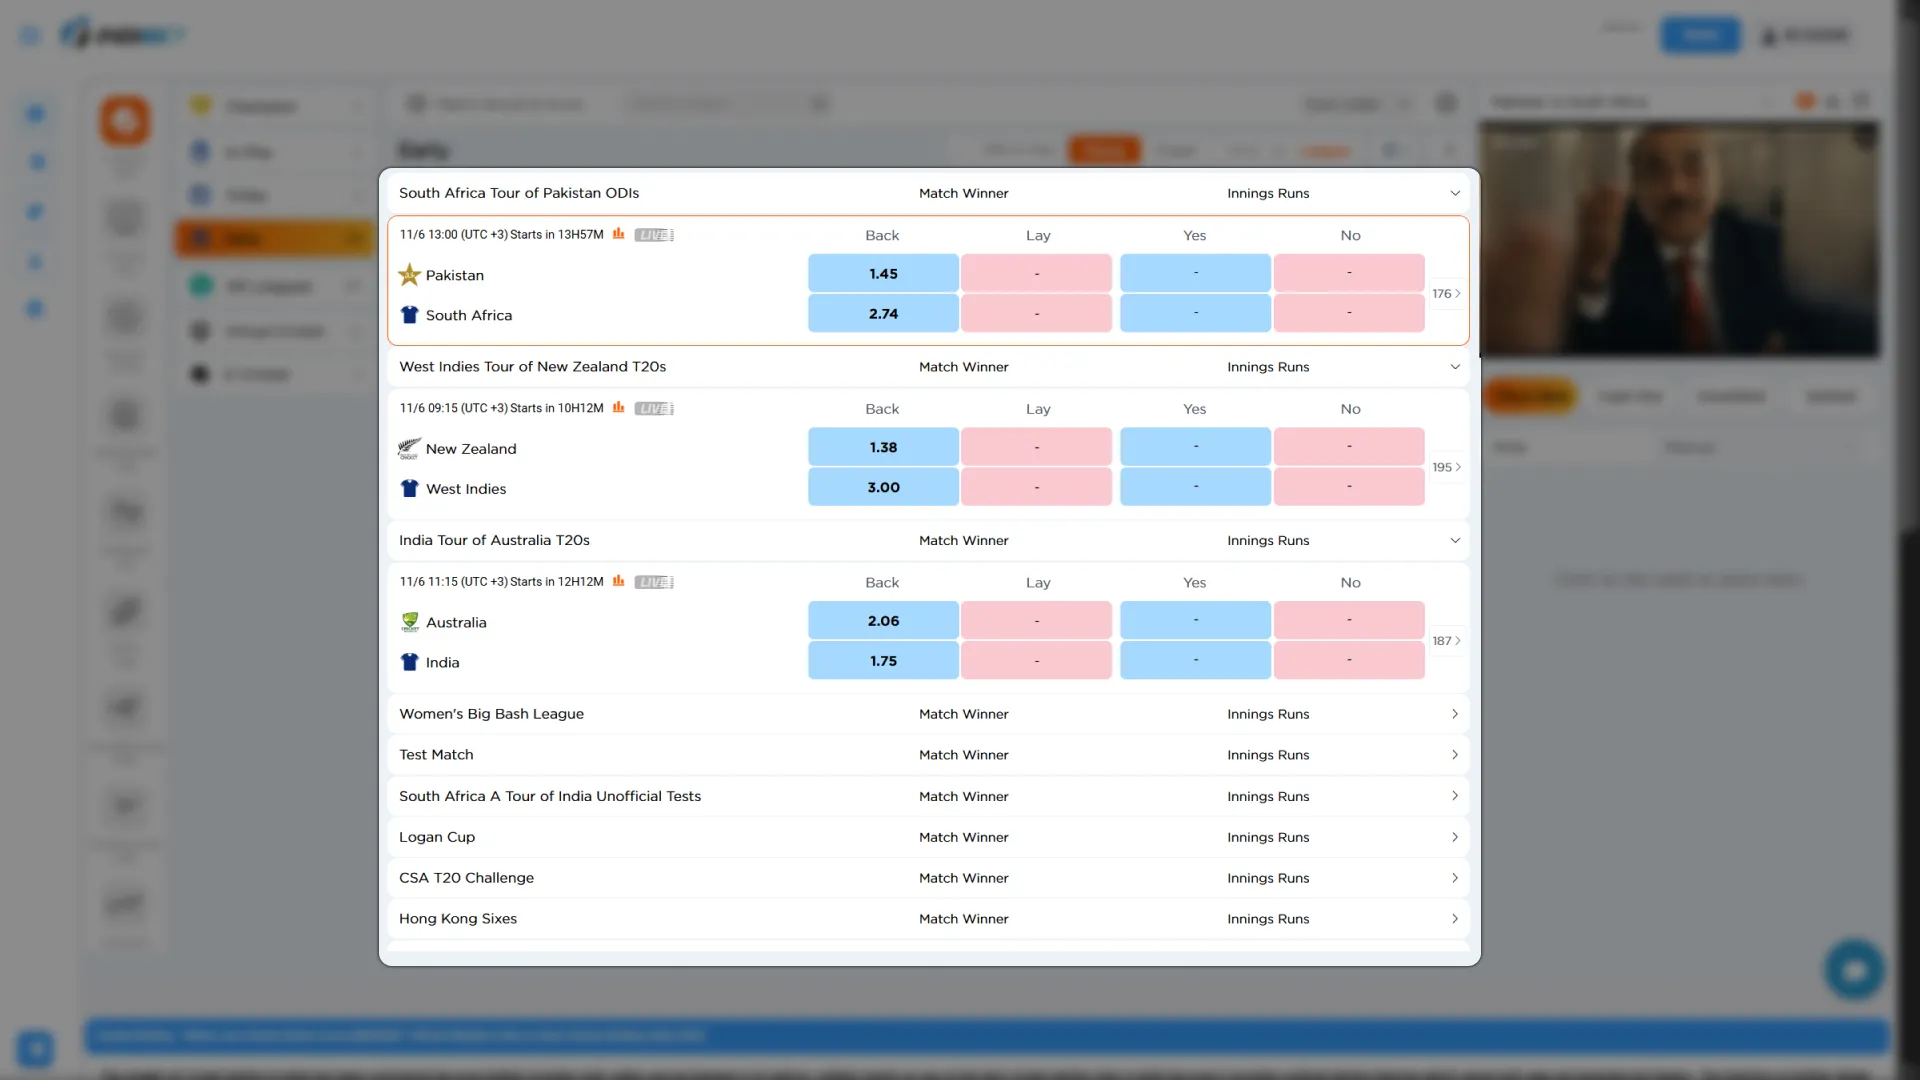Back West Indies at odds 3.00
This screenshot has height=1080, width=1920.
pos(883,487)
